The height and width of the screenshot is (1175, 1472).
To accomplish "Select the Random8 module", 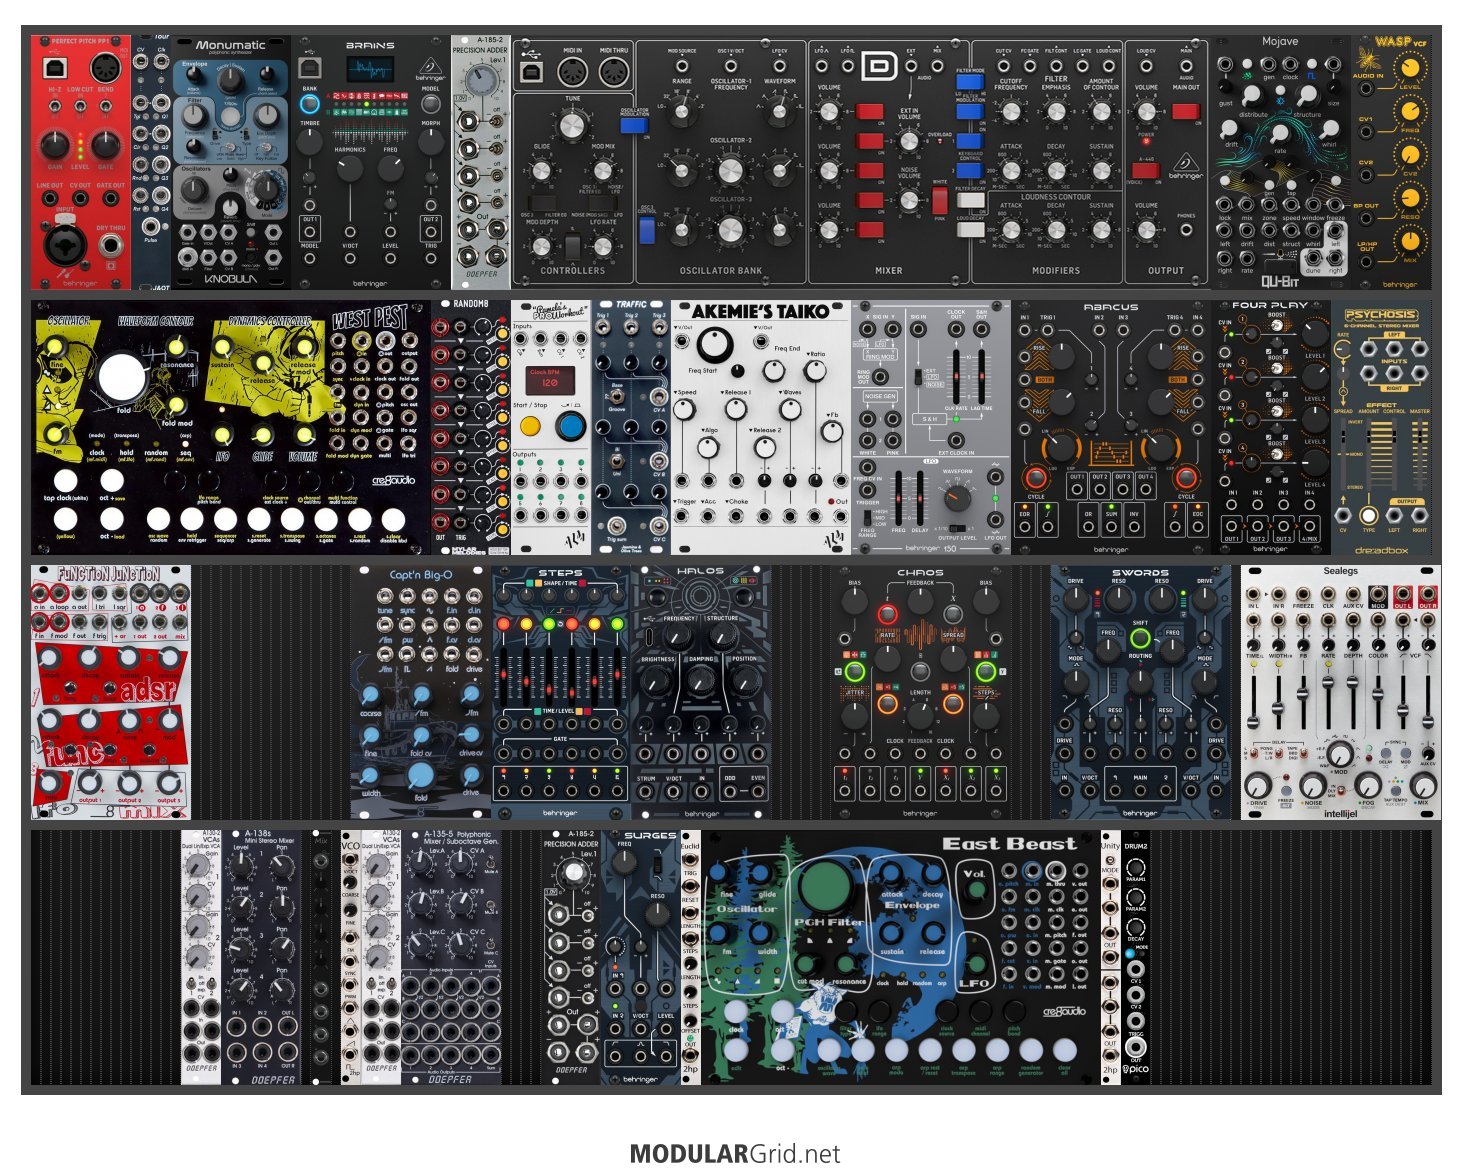I will 471,427.
